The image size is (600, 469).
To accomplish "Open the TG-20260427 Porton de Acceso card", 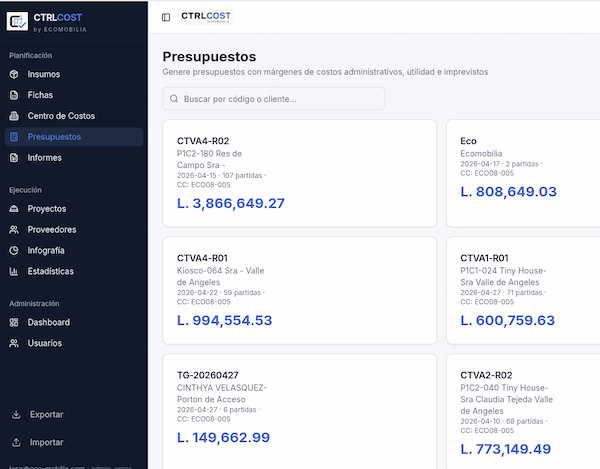I will tap(300, 412).
